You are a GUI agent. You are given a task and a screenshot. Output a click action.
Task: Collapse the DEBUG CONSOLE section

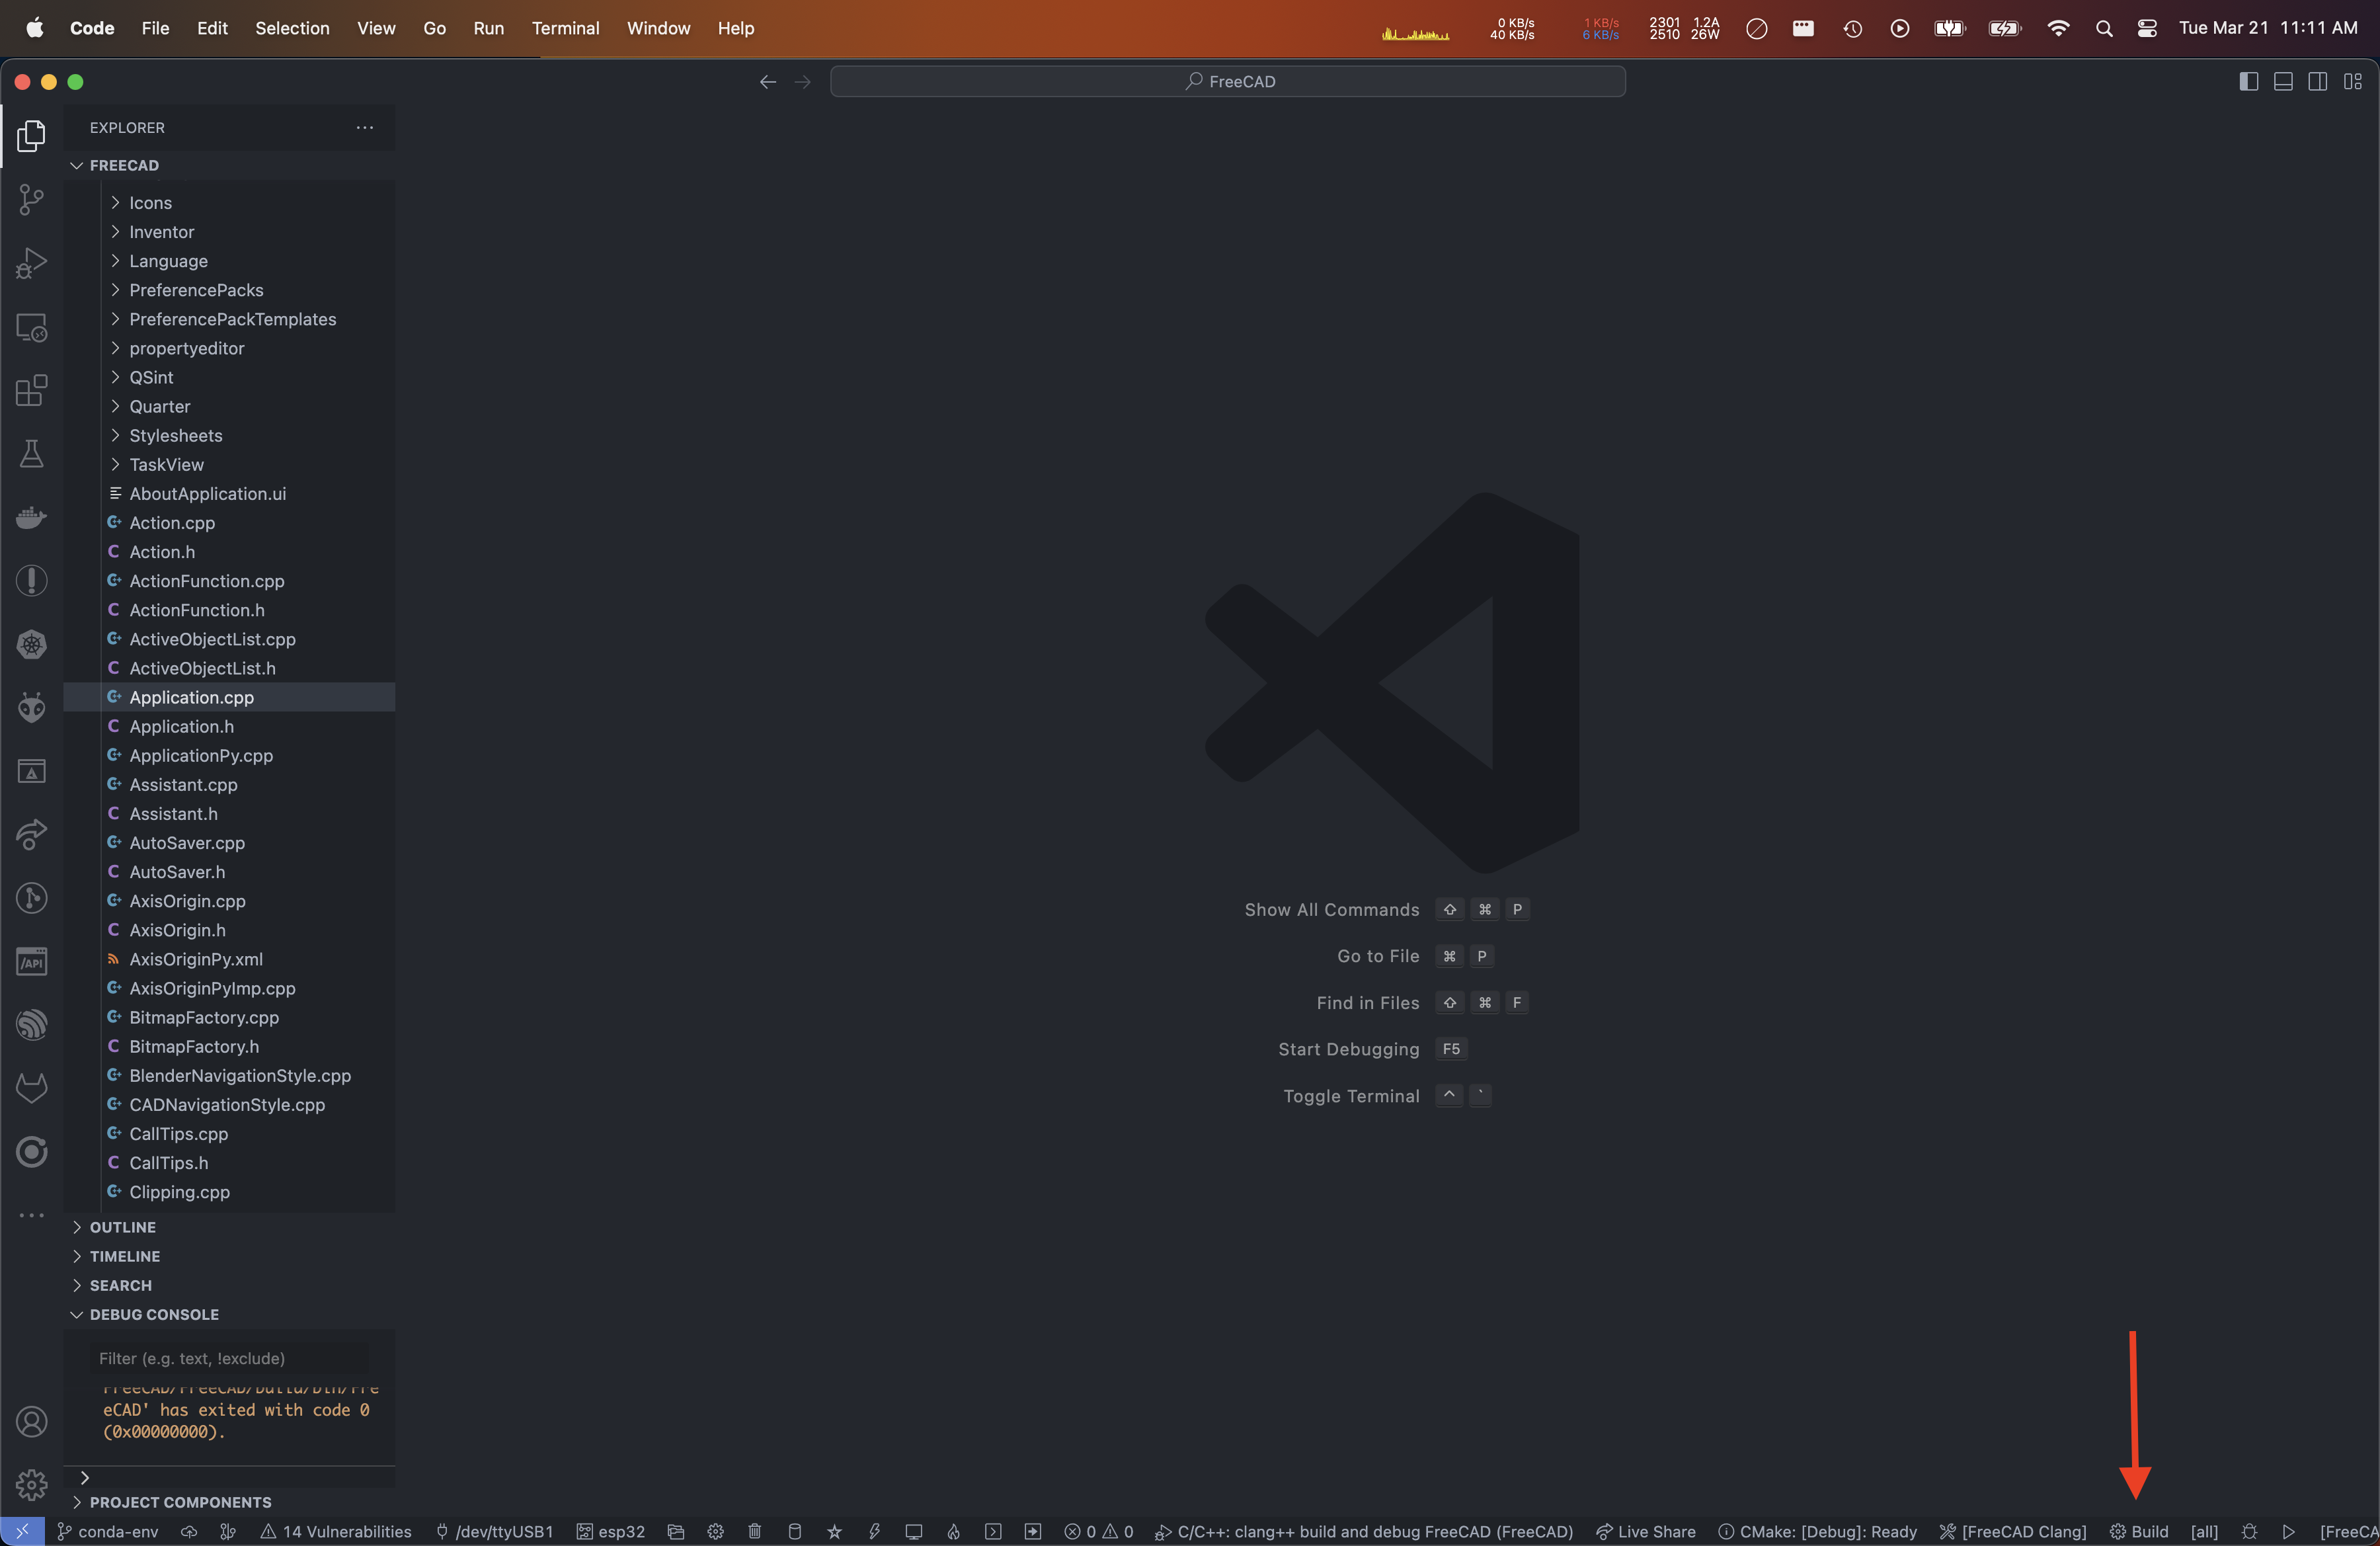coord(153,1314)
